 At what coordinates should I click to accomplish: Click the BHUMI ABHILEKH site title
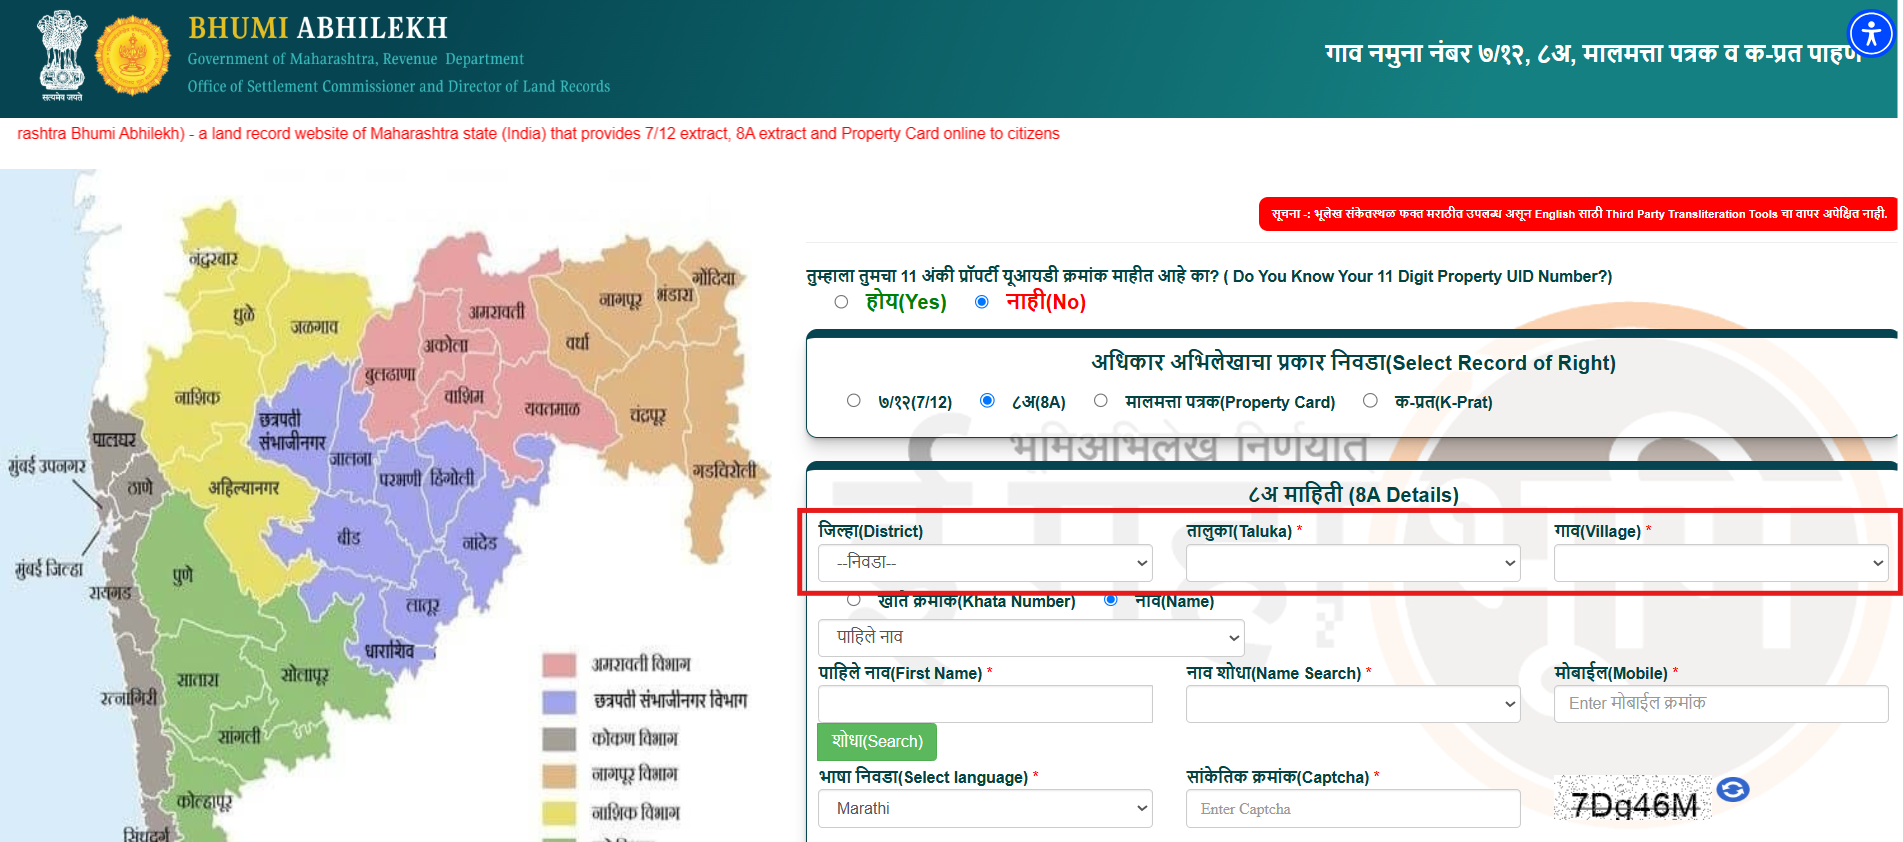(318, 28)
